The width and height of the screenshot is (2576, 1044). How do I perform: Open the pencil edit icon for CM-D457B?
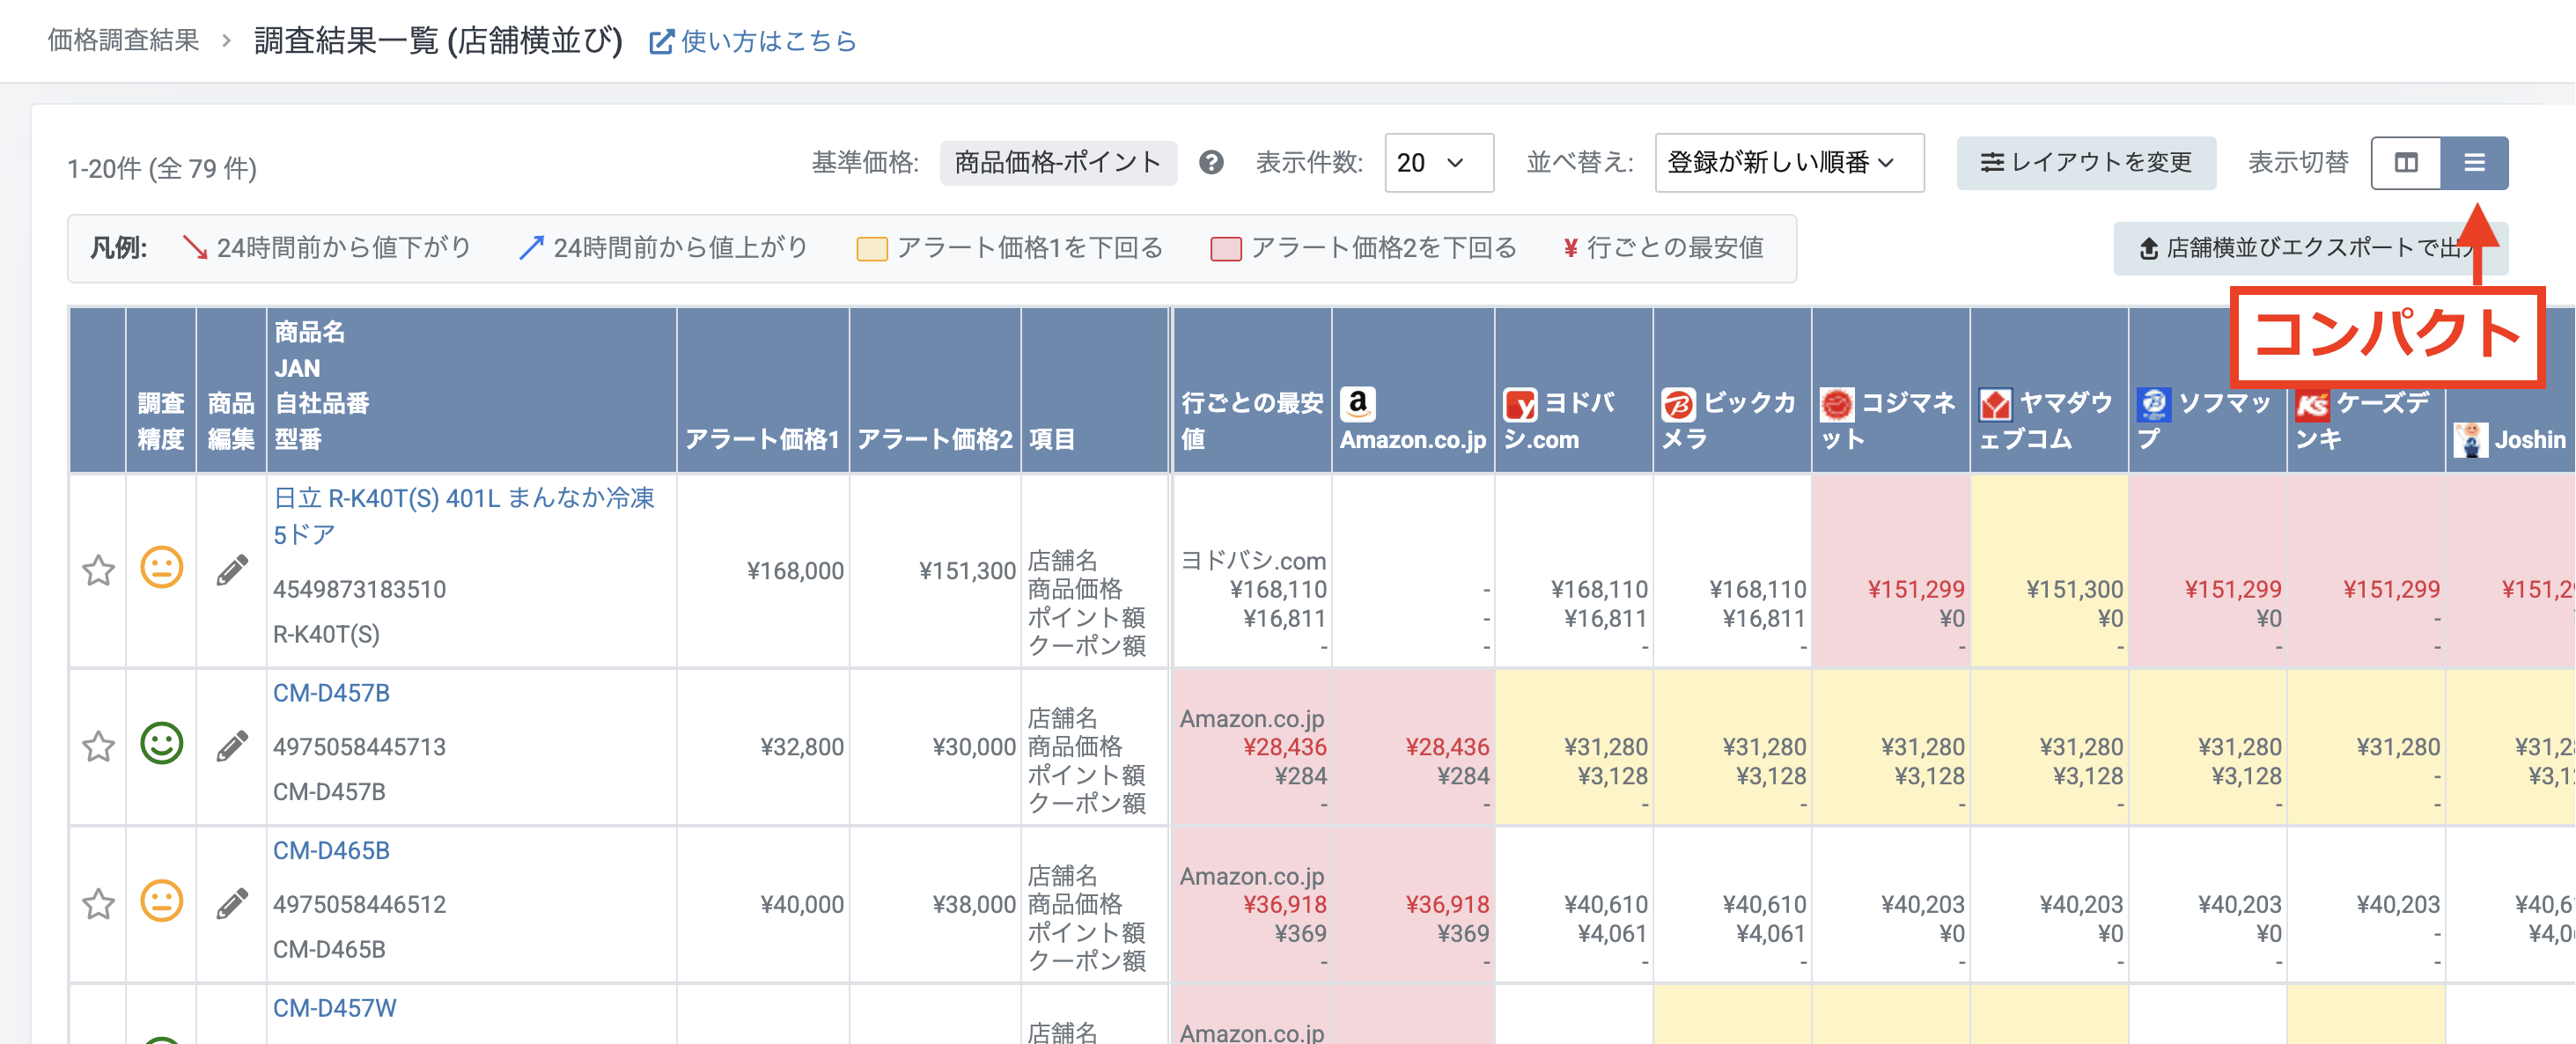point(232,746)
